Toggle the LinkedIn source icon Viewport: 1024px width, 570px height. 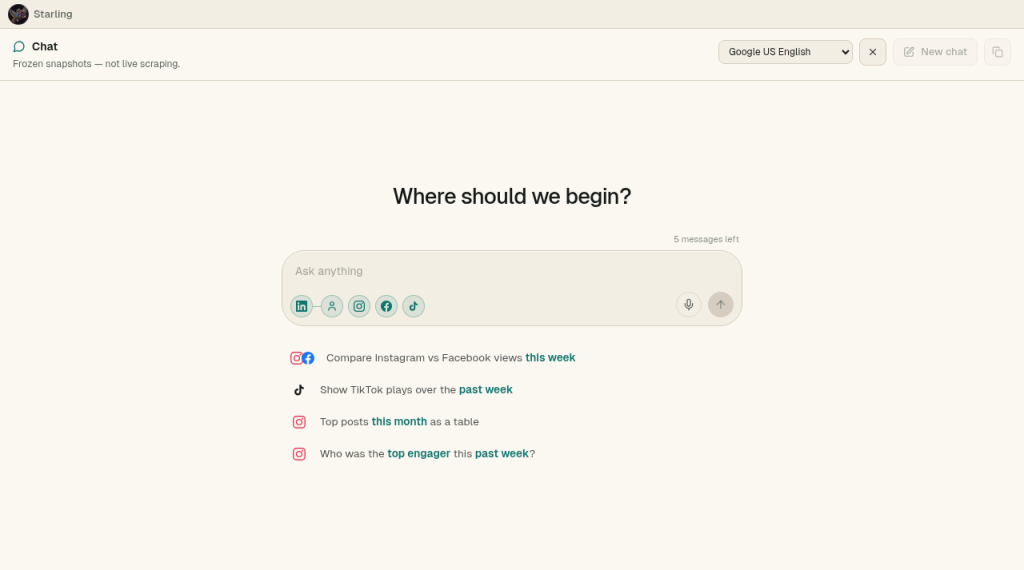click(x=301, y=306)
